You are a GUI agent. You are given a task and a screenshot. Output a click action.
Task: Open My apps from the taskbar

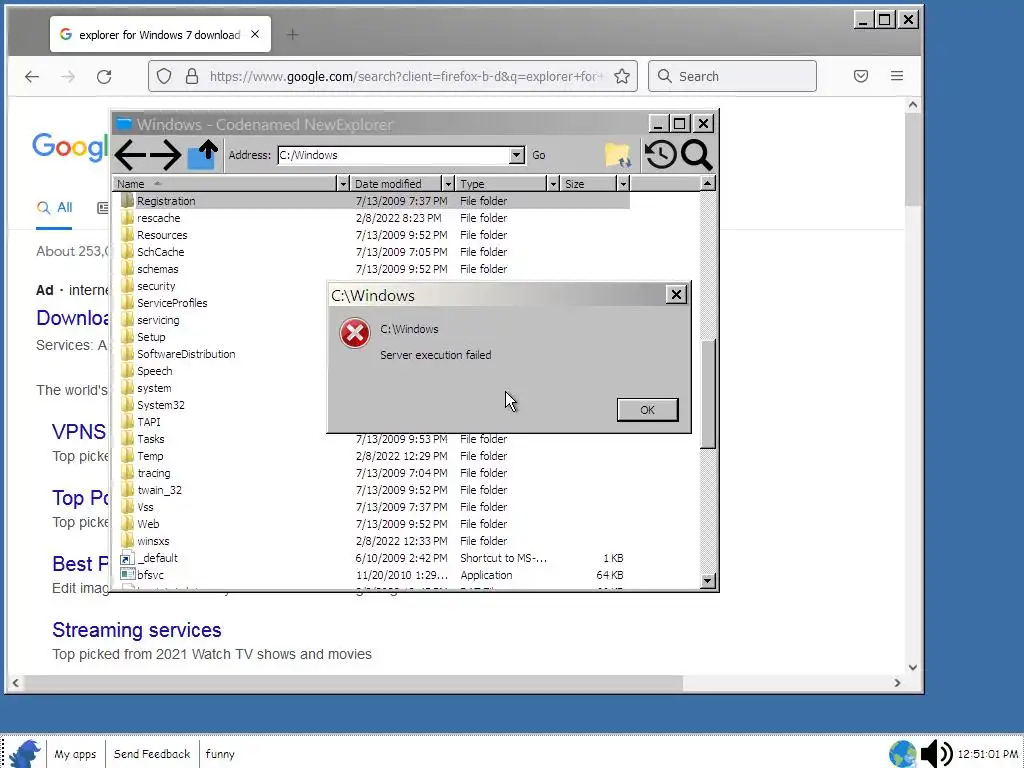point(75,754)
